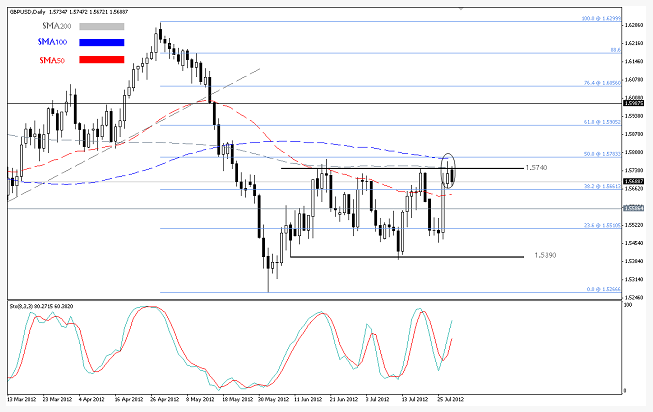Click the 21 Jun 2012 date label
Image resolution: width=653 pixels, height=412 pixels.
[x=344, y=399]
